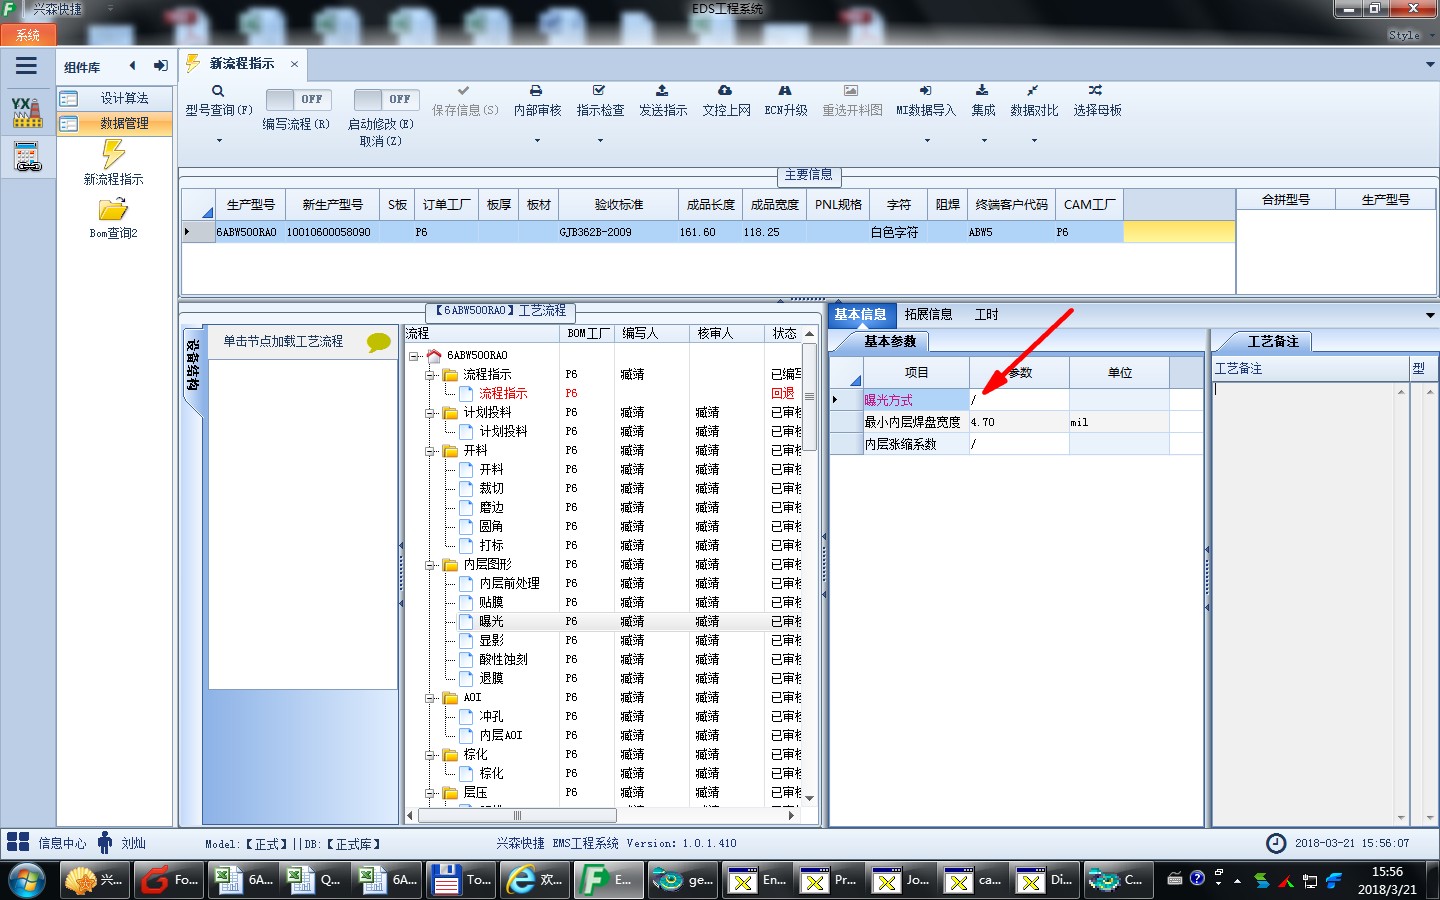Image resolution: width=1440 pixels, height=900 pixels.
Task: Switch to 基本信息 tab
Action: tap(860, 314)
